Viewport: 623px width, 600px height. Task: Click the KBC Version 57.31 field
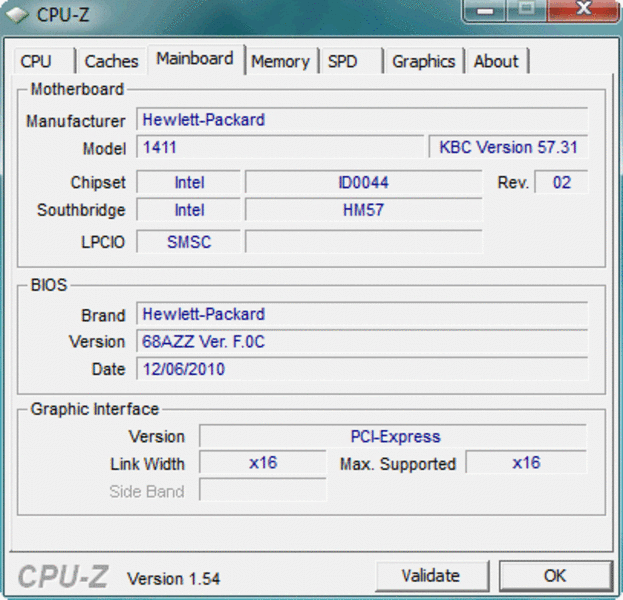[508, 147]
